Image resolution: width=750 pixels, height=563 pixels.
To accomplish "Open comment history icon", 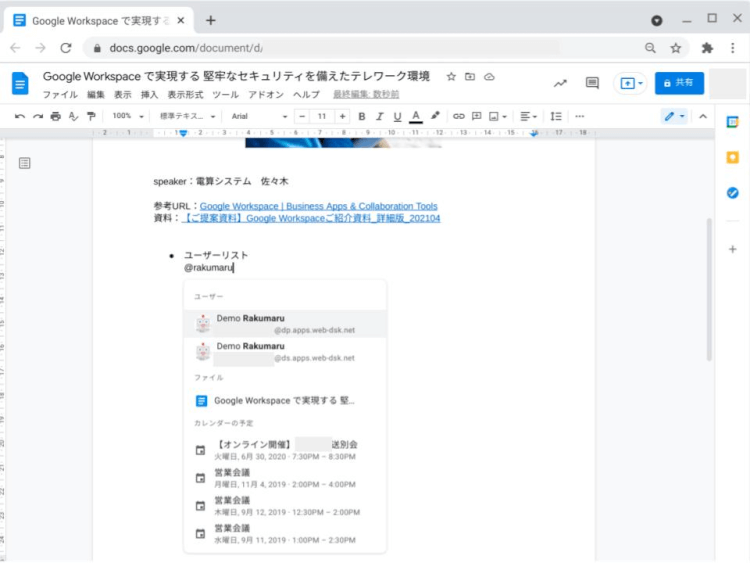I will [x=592, y=83].
